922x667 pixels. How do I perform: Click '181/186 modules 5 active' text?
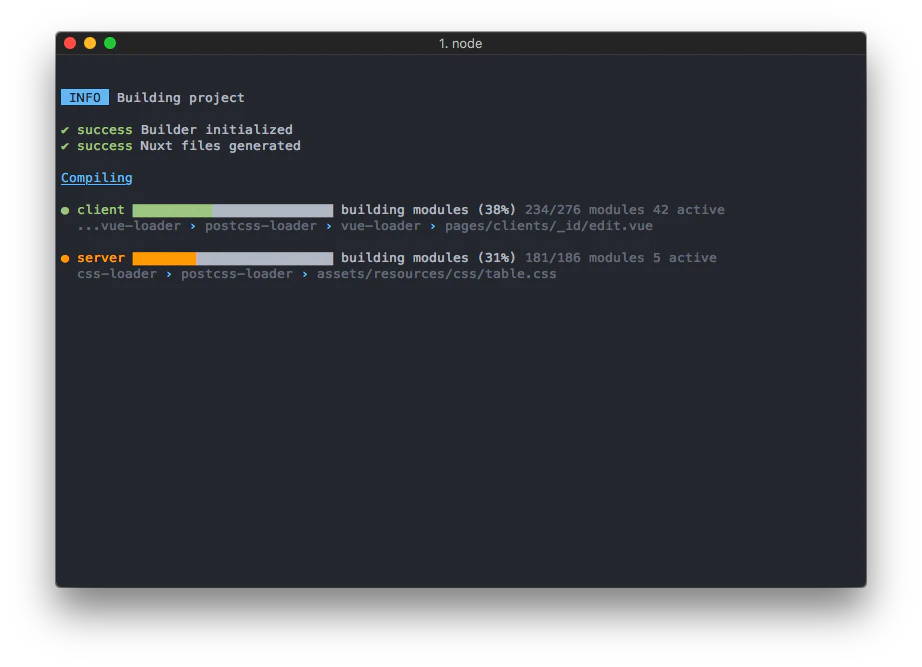tap(620, 258)
